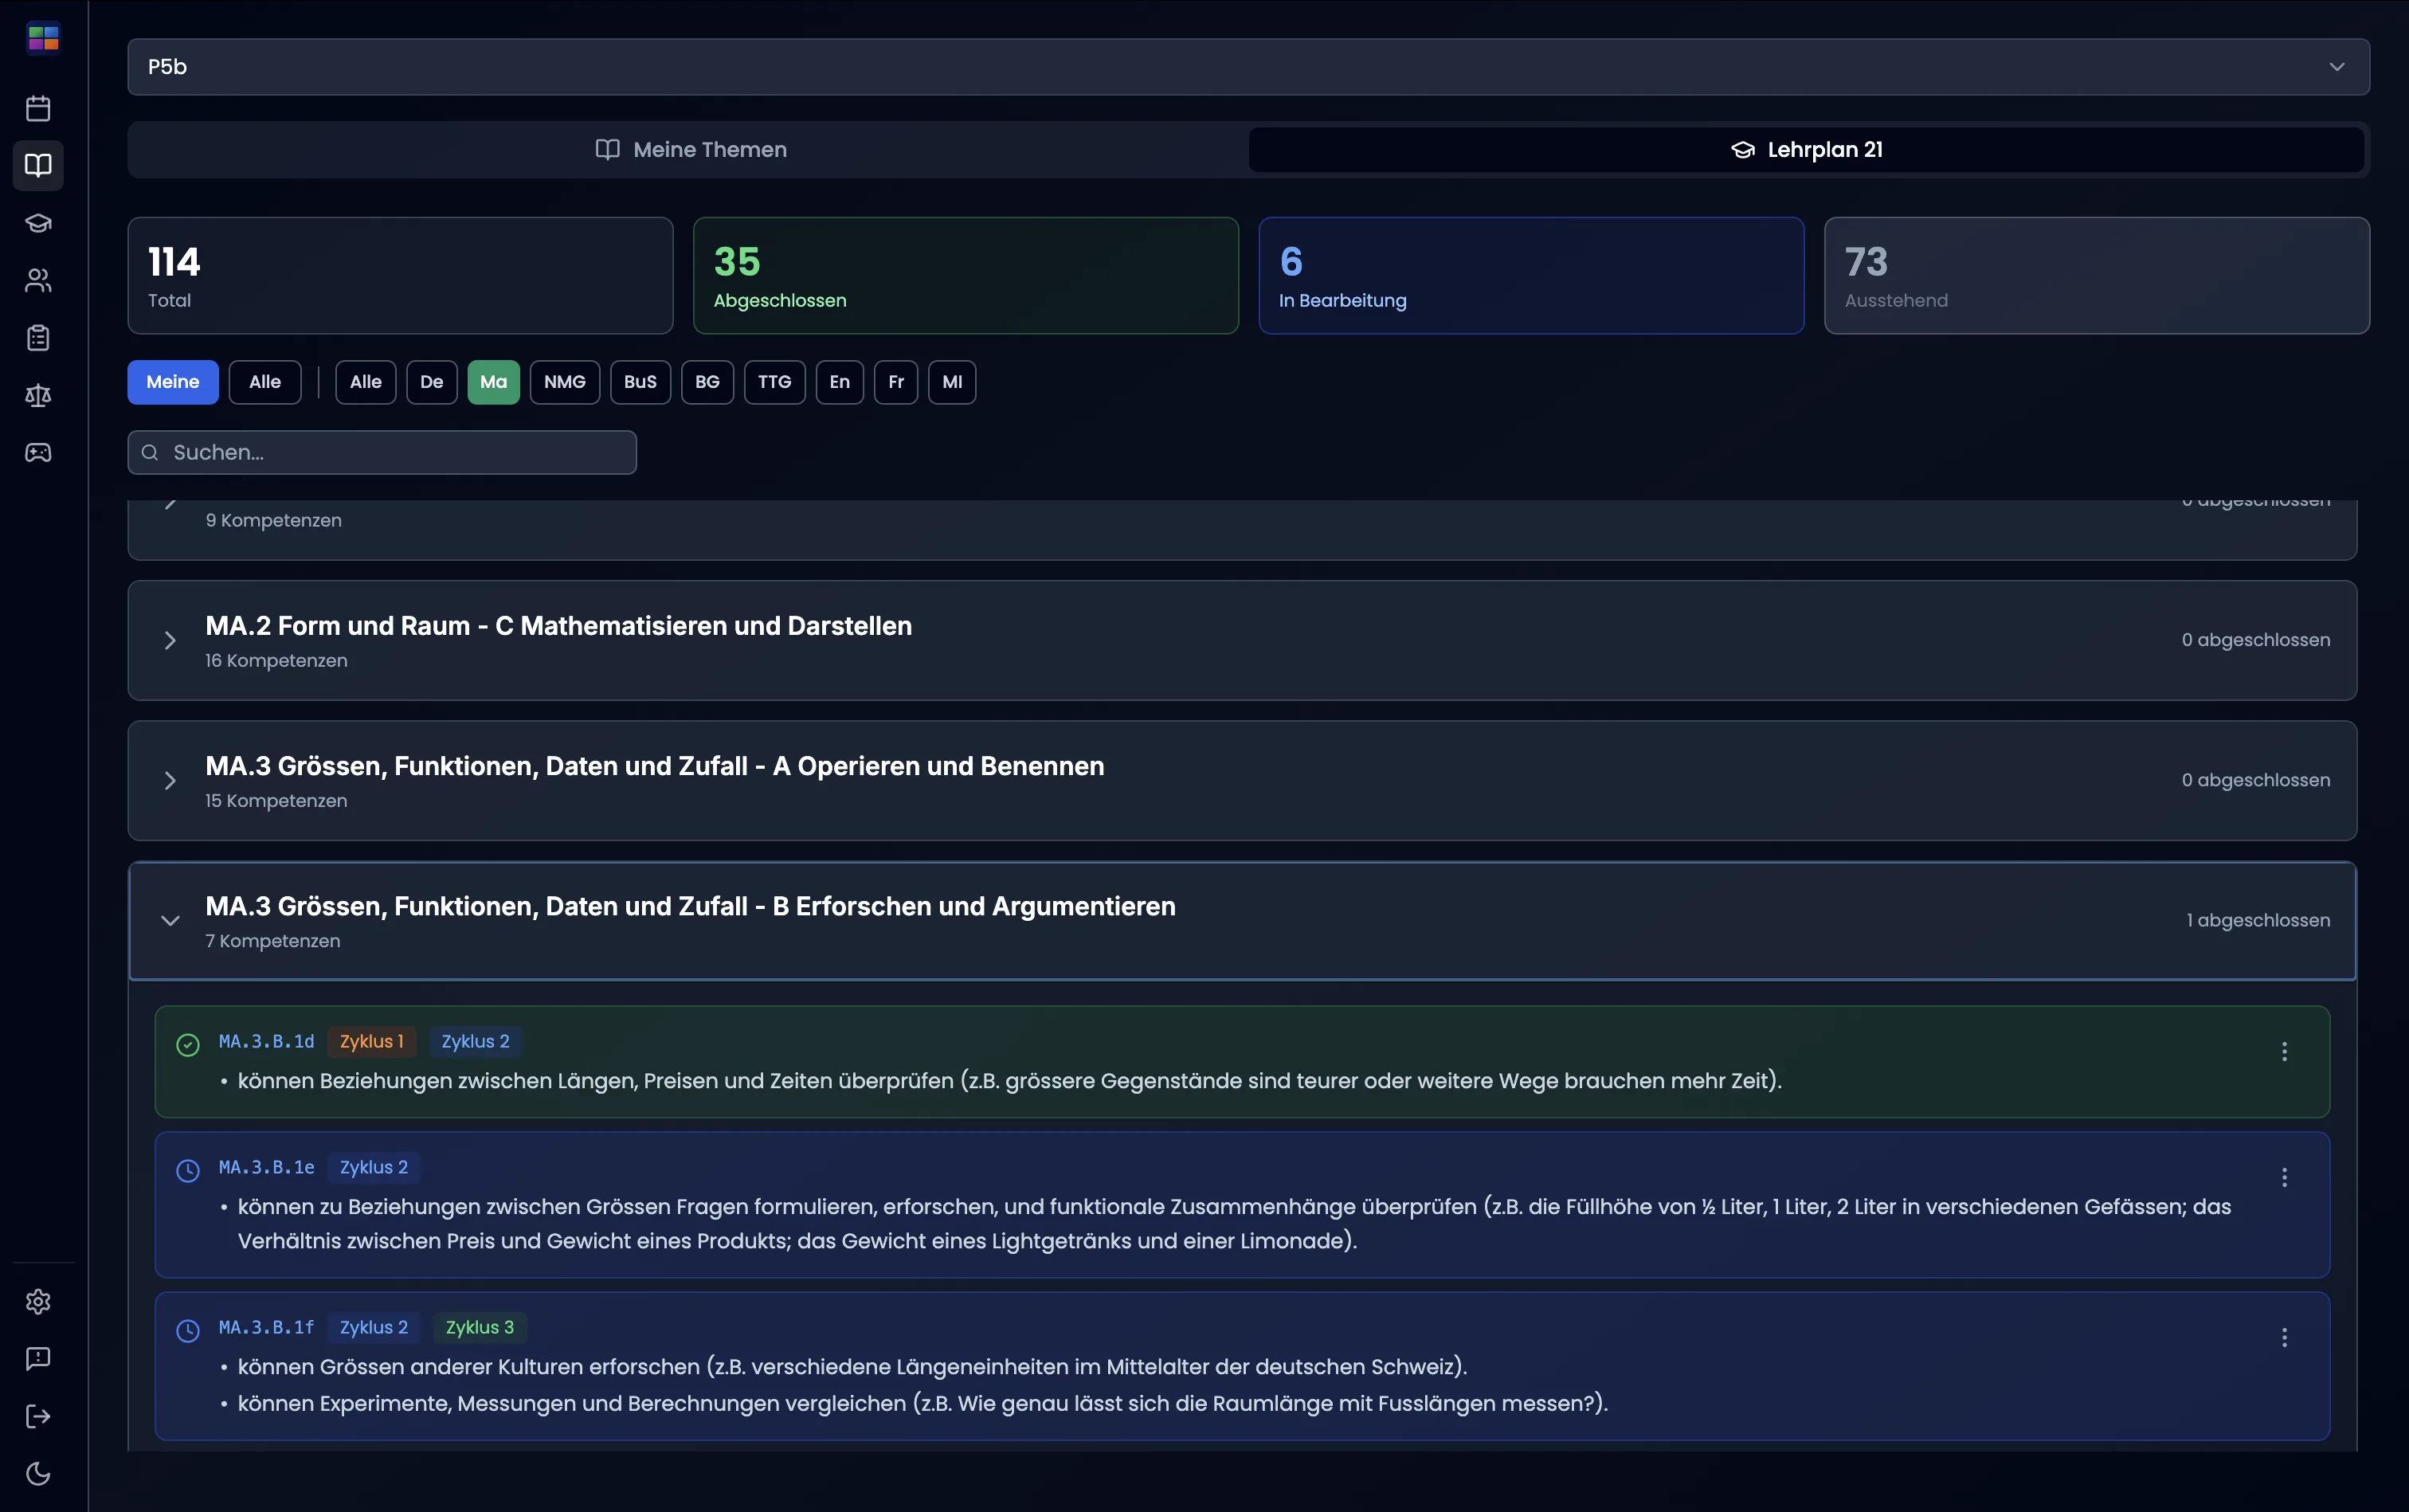Viewport: 2409px width, 1512px height.
Task: Open the students (people) sidebar icon
Action: pyautogui.click(x=38, y=280)
